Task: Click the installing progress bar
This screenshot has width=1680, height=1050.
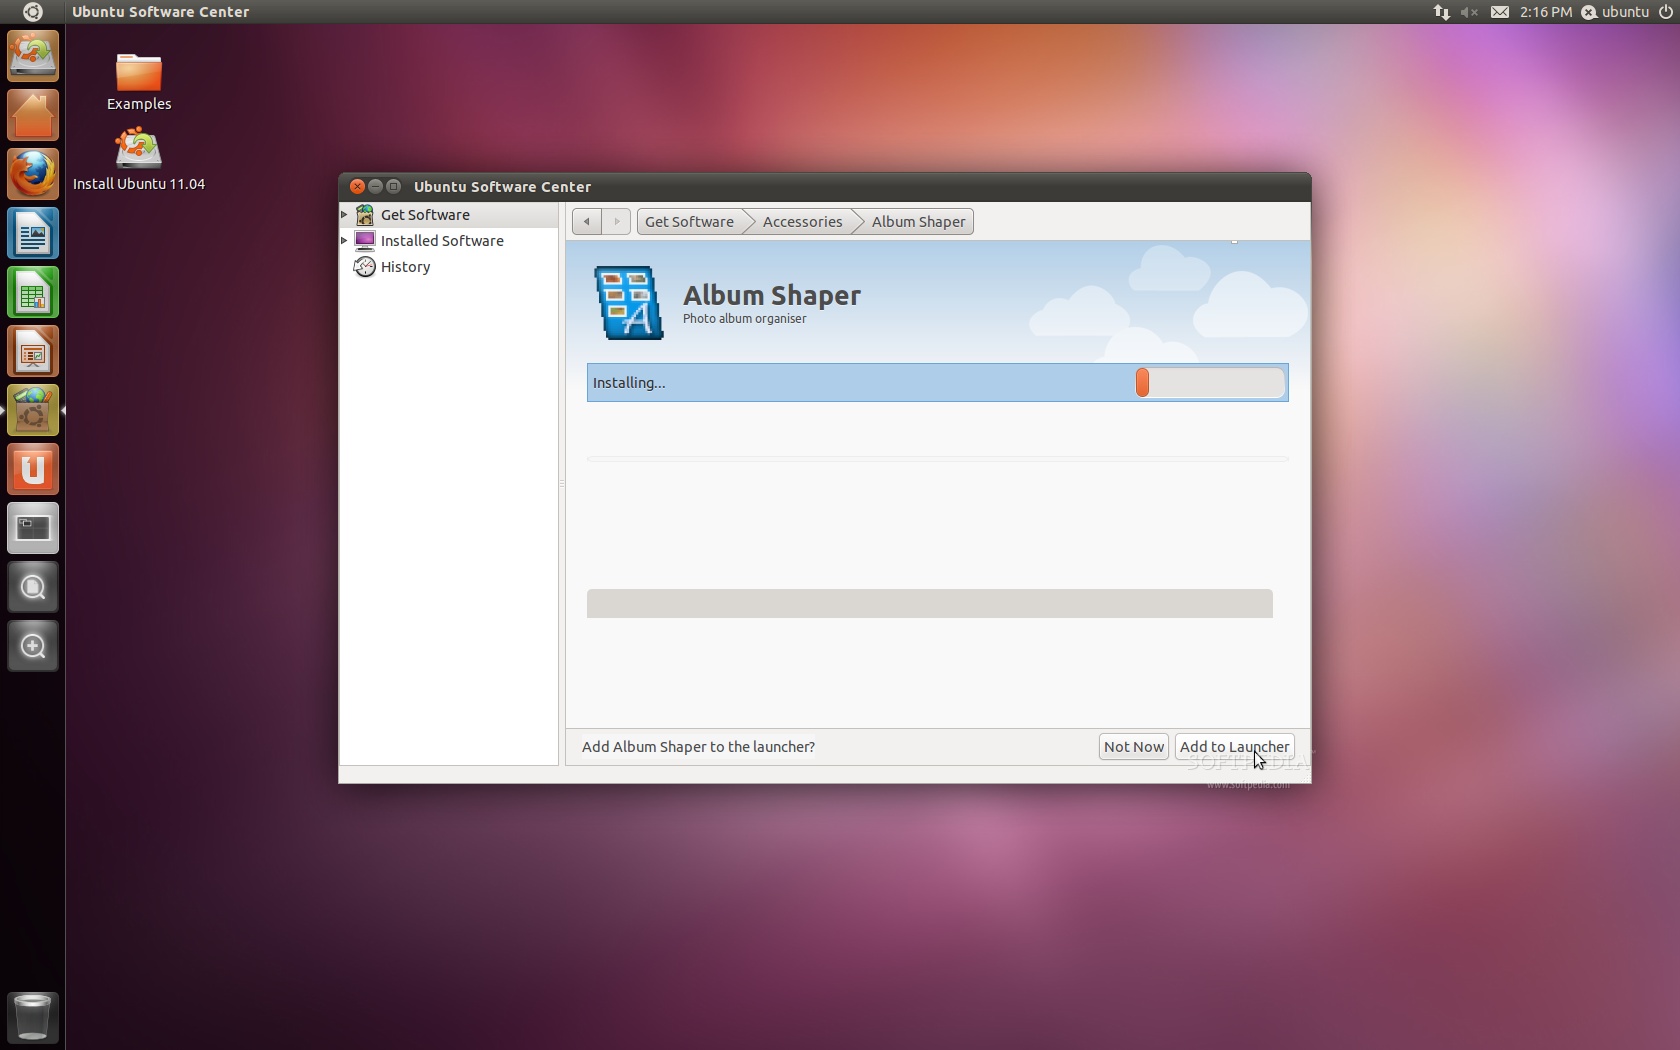Action: pos(1209,382)
